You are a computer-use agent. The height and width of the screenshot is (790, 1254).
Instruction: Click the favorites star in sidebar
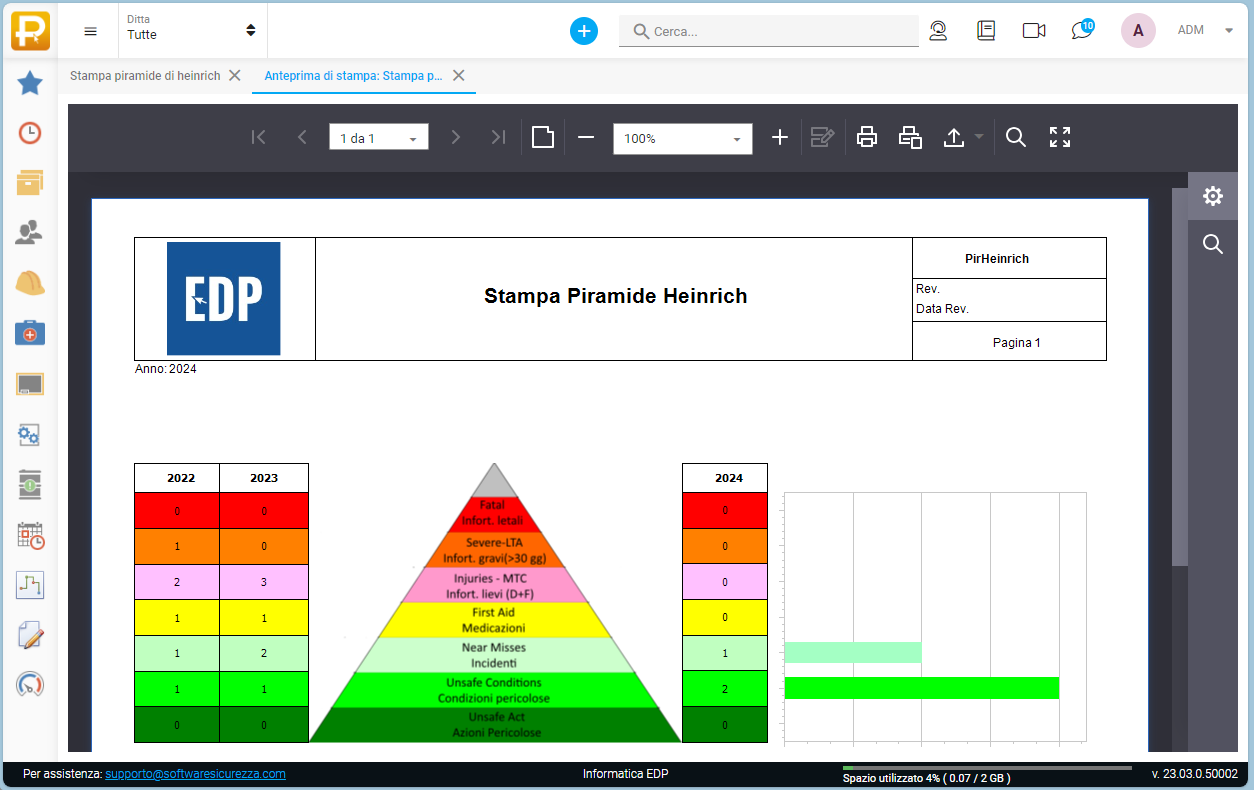[x=30, y=83]
